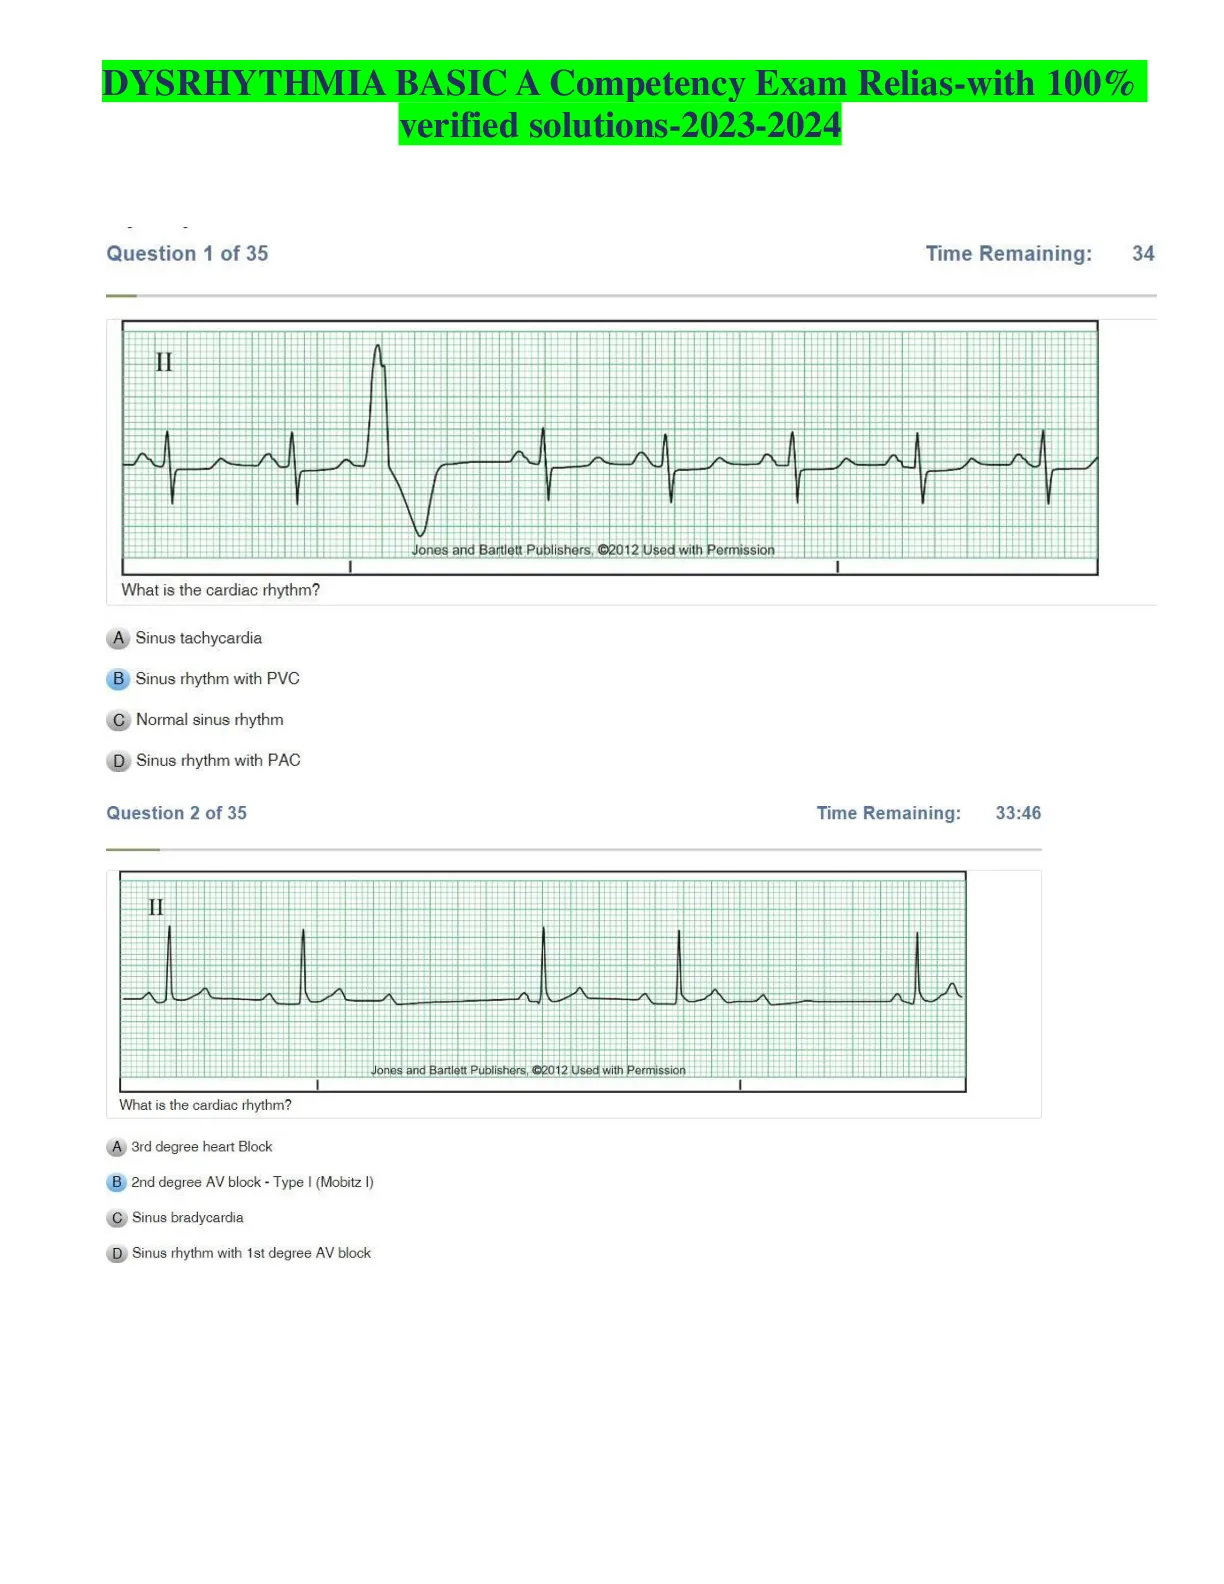Click the lead II label on first strip
This screenshot has width=1224, height=1584.
[164, 362]
